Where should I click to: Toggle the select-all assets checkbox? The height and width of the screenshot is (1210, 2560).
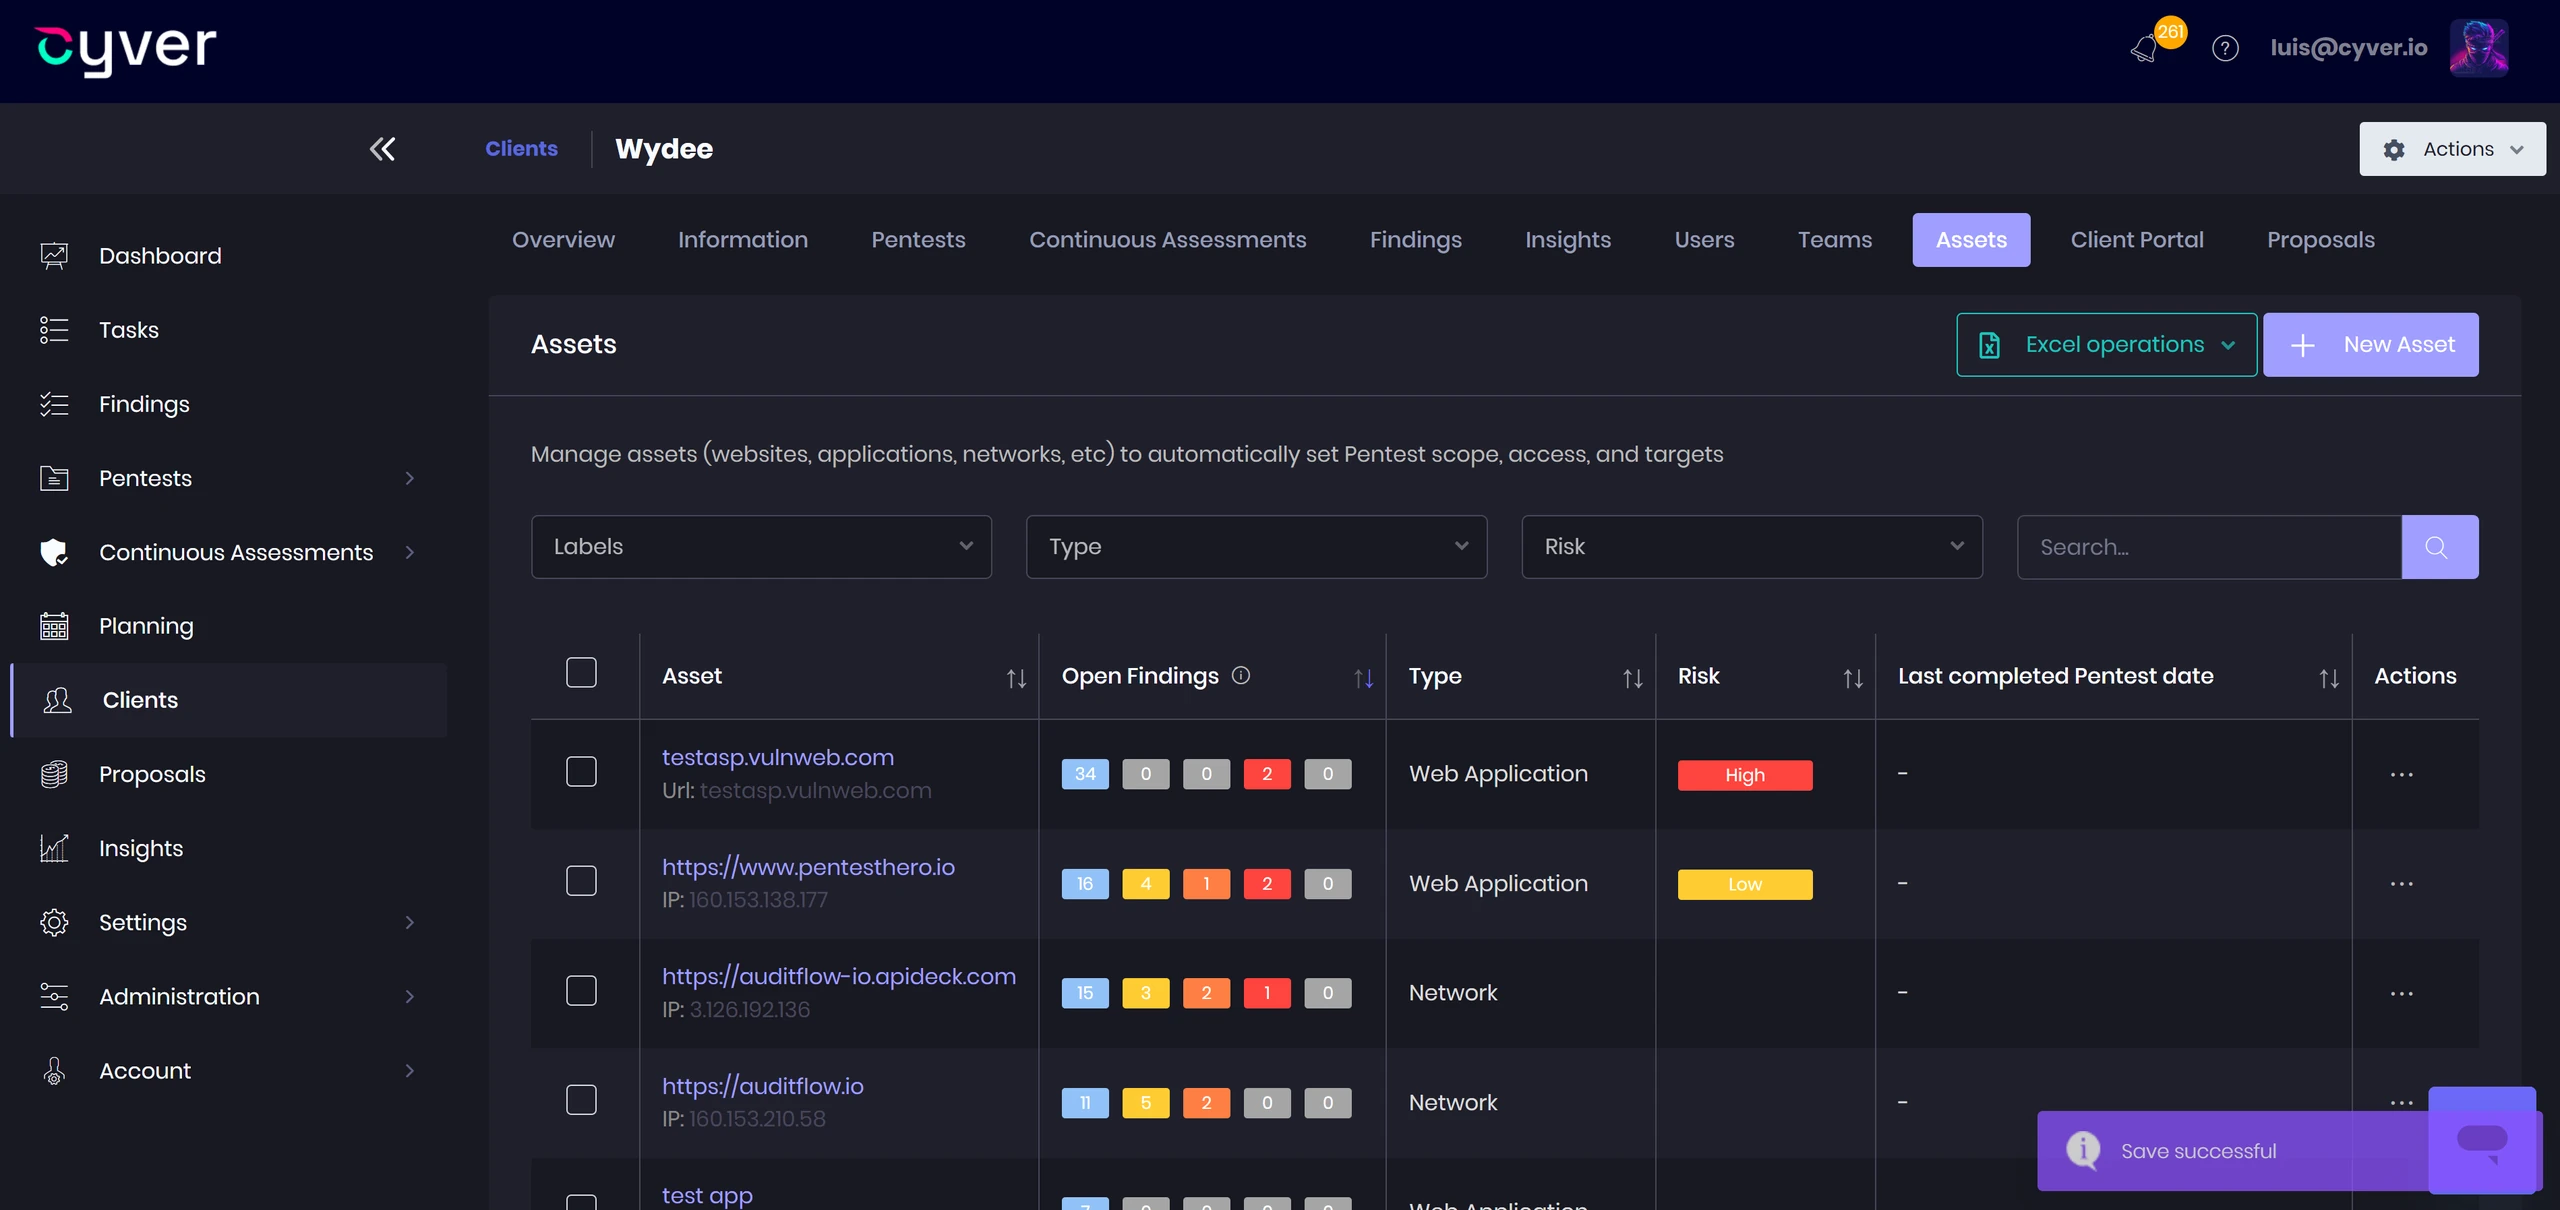581,672
